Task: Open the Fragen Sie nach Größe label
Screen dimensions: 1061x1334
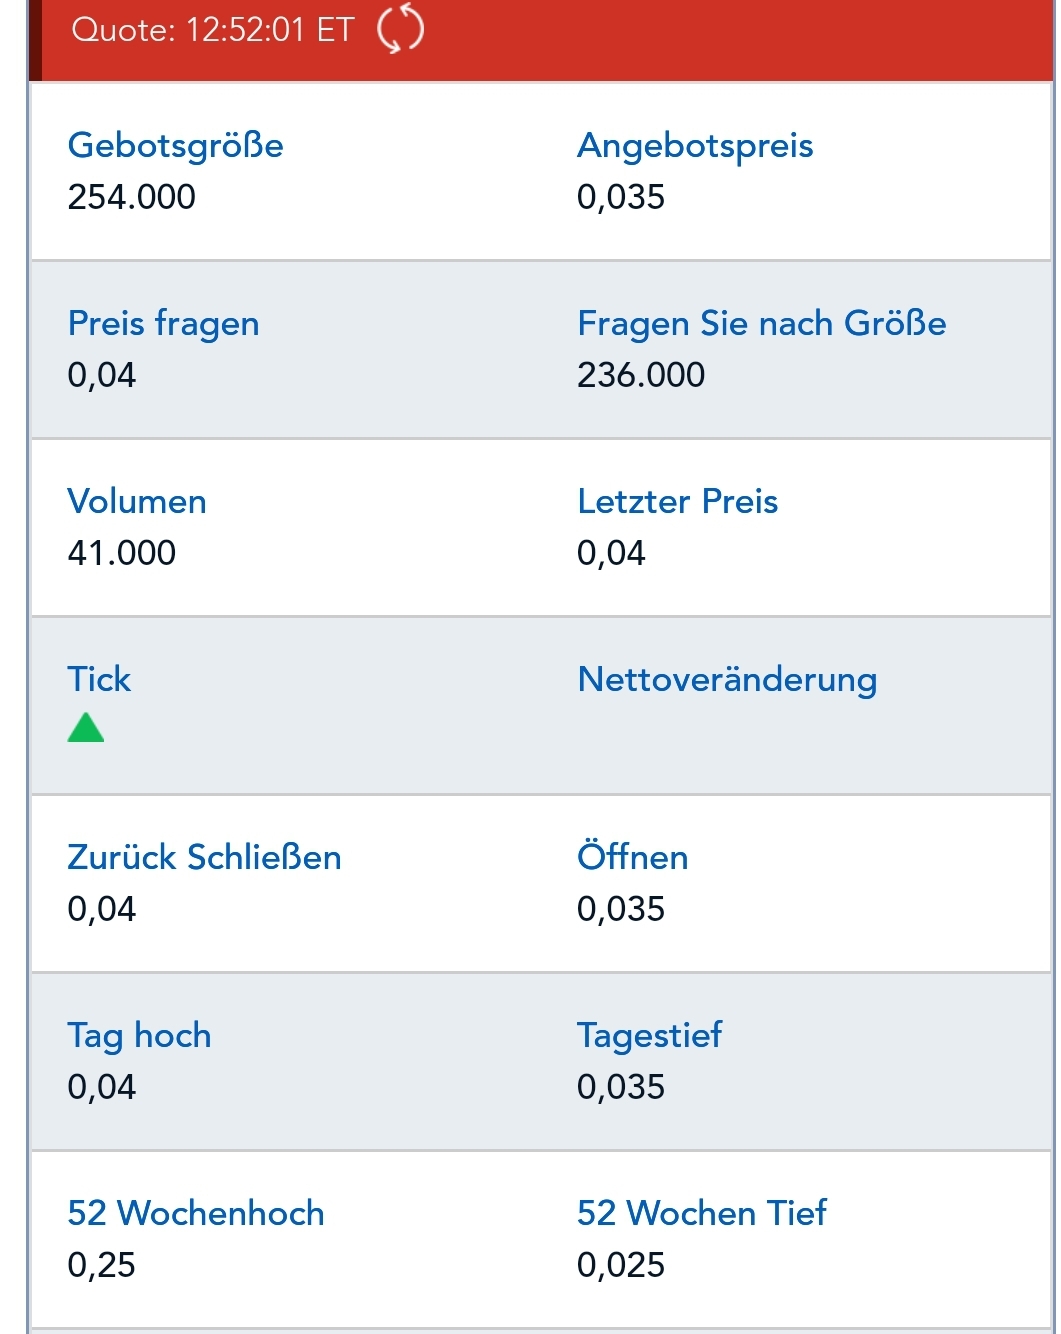Action: click(762, 323)
